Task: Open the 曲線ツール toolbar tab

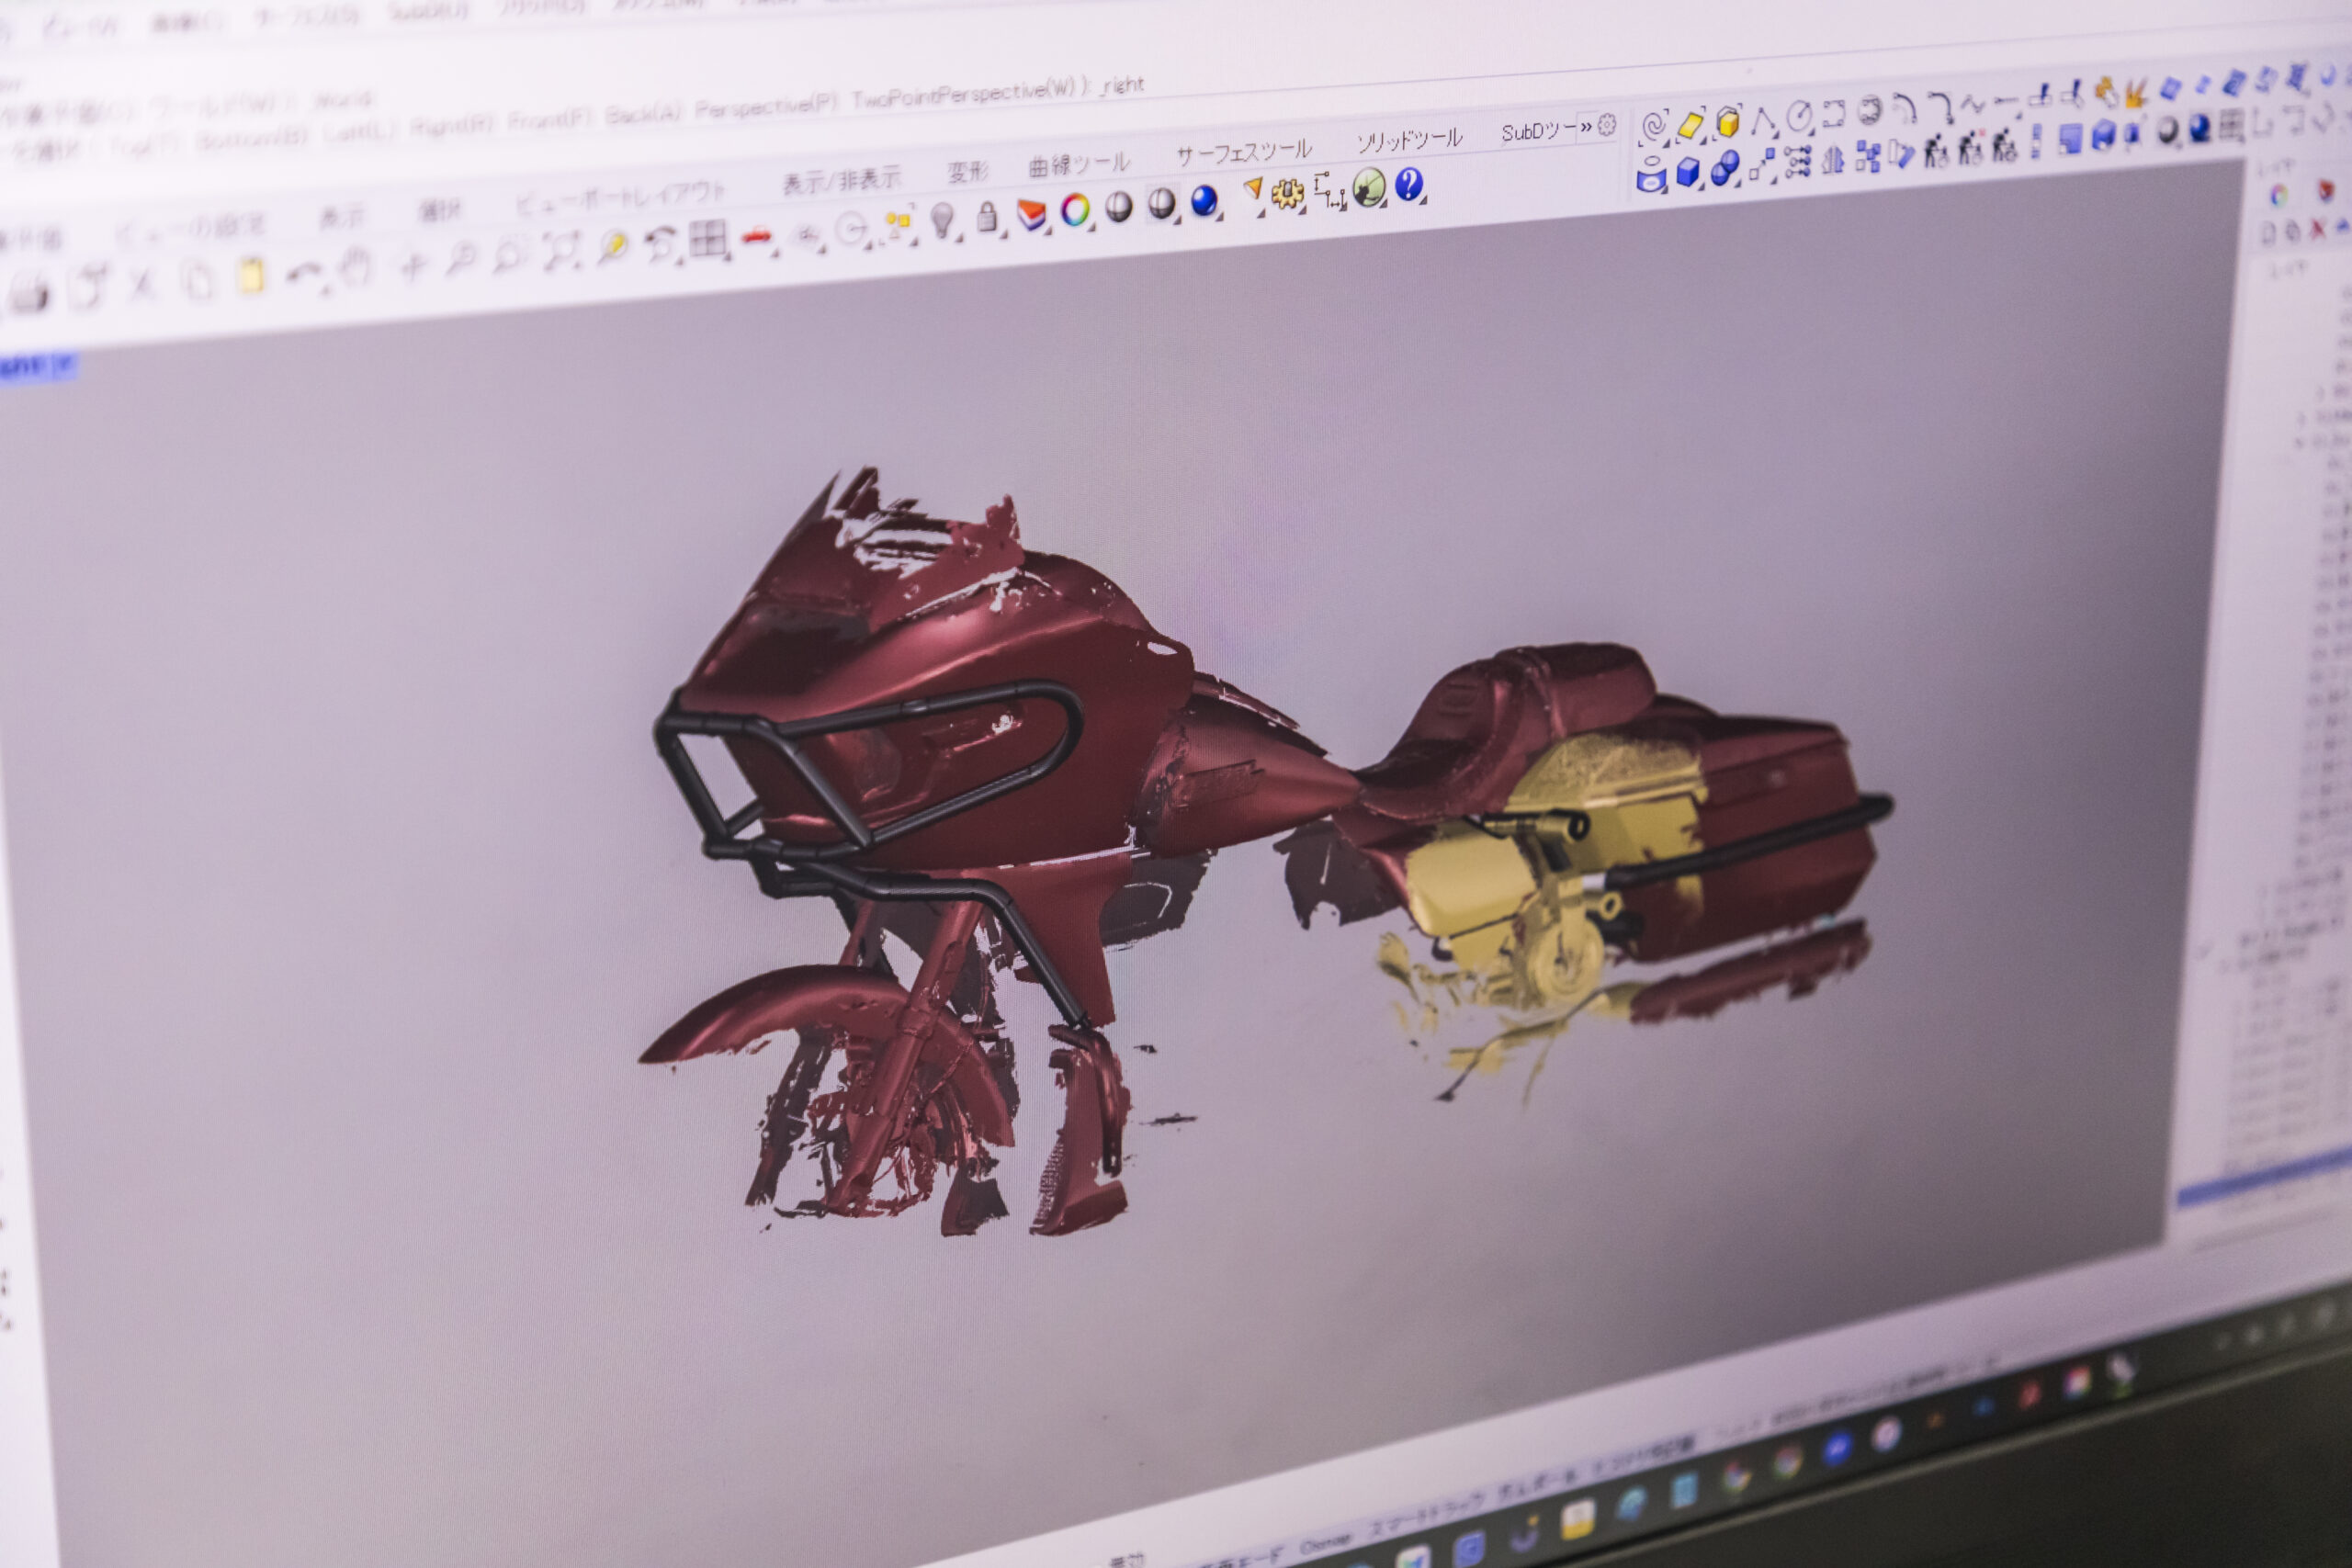Action: tap(1079, 164)
